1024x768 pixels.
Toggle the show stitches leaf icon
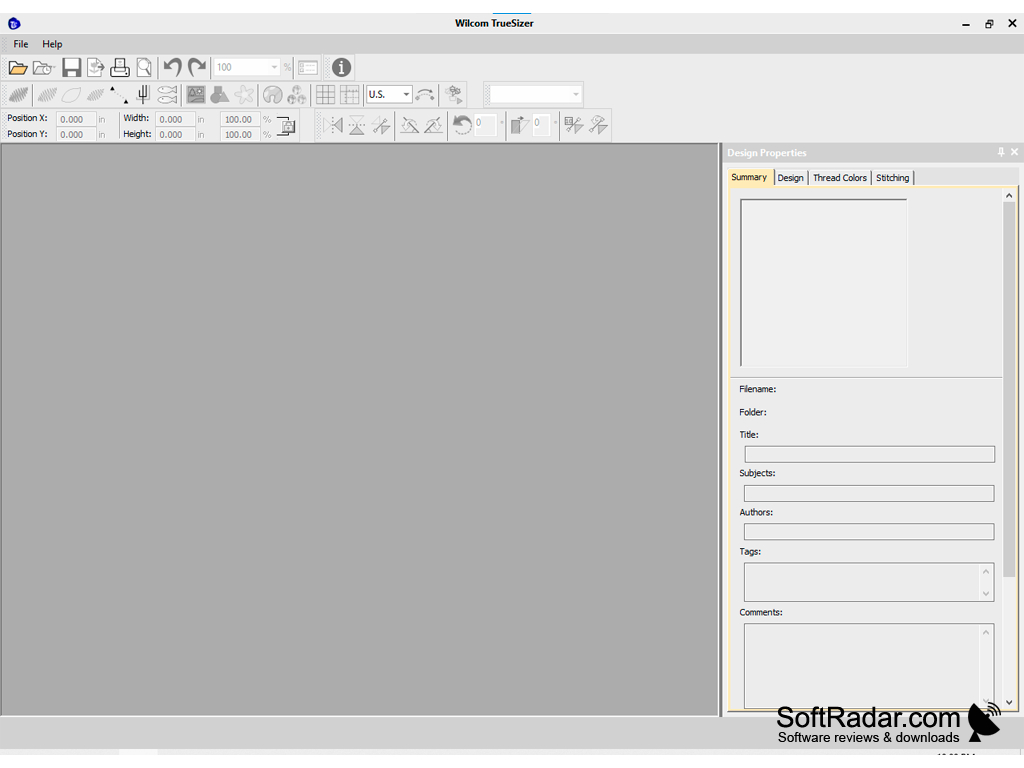point(46,95)
